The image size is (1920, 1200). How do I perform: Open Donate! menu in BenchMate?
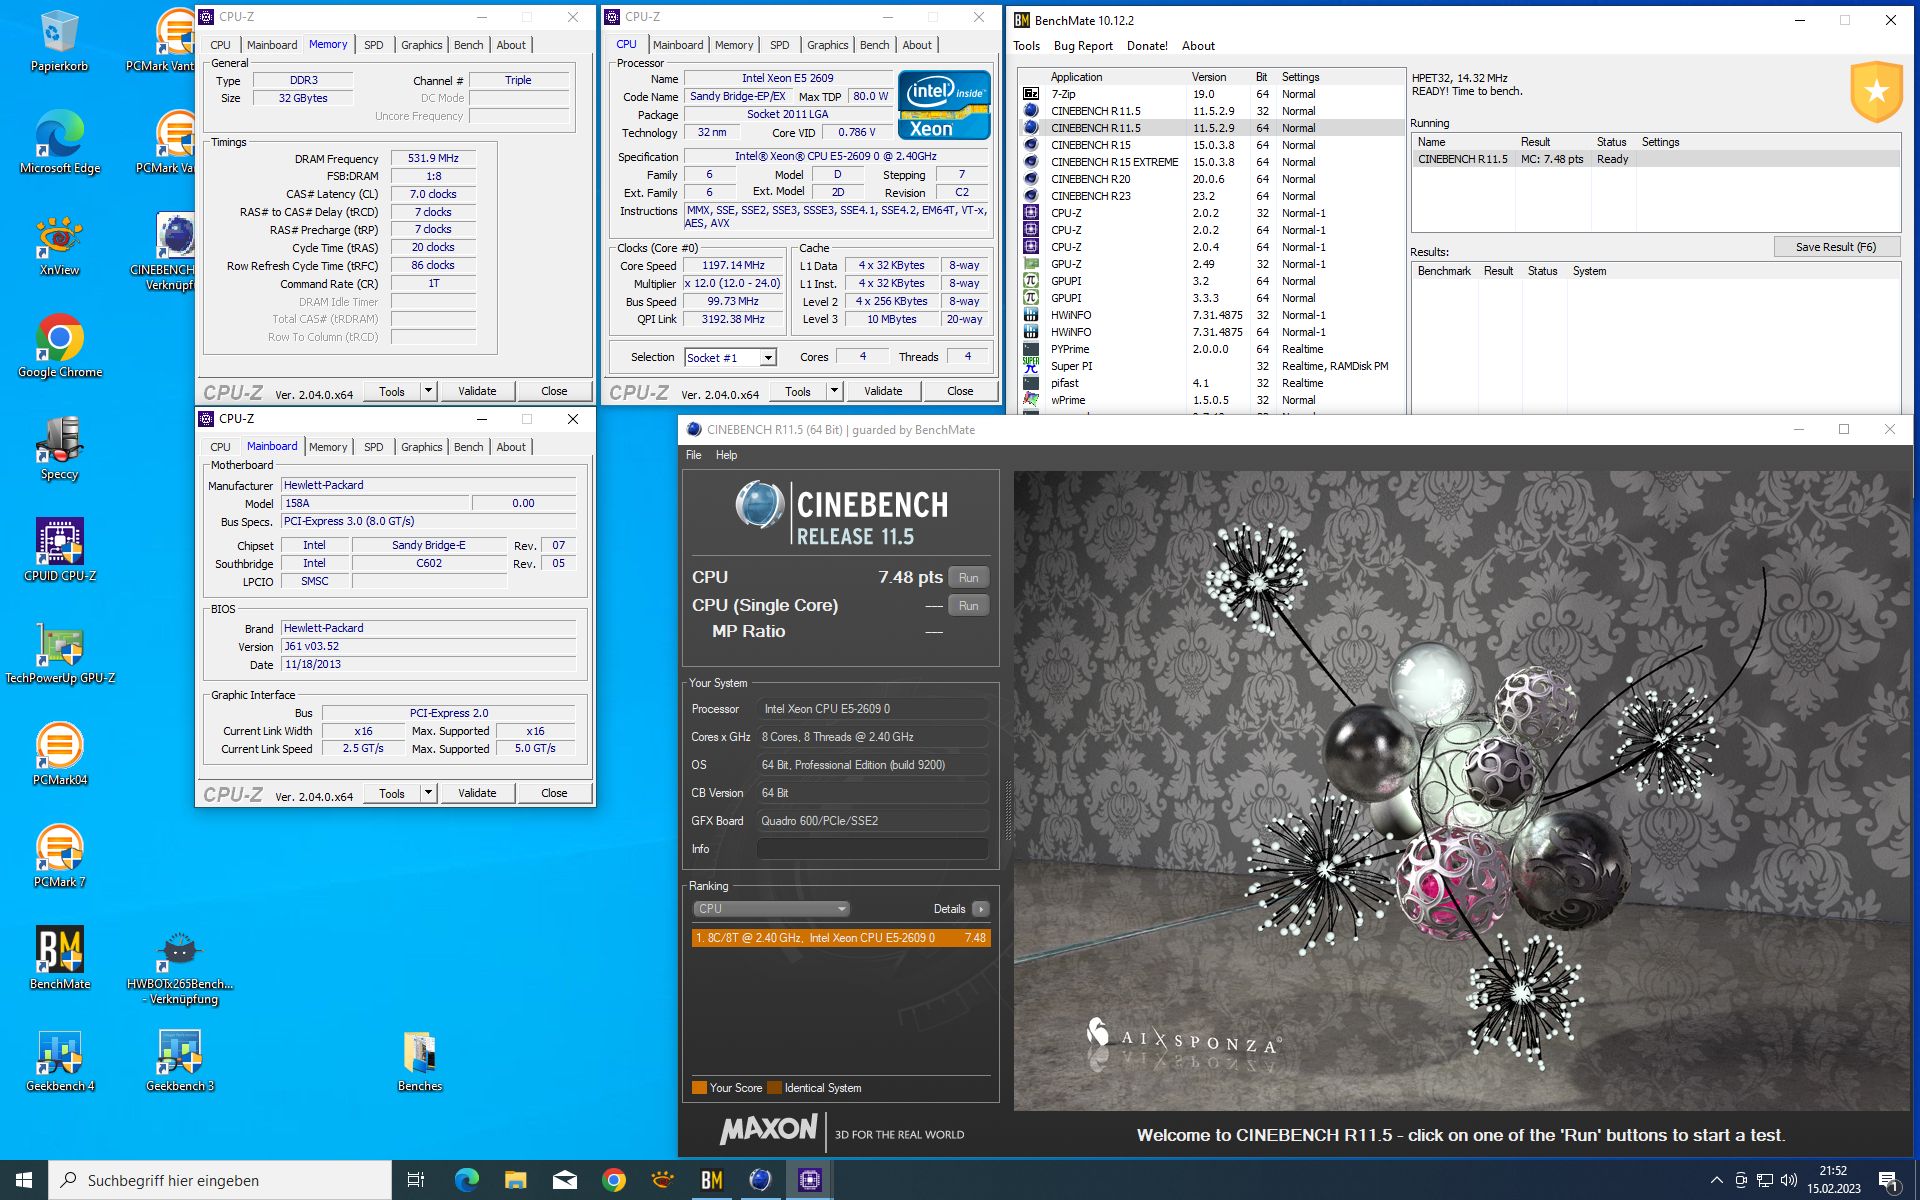(x=1147, y=46)
